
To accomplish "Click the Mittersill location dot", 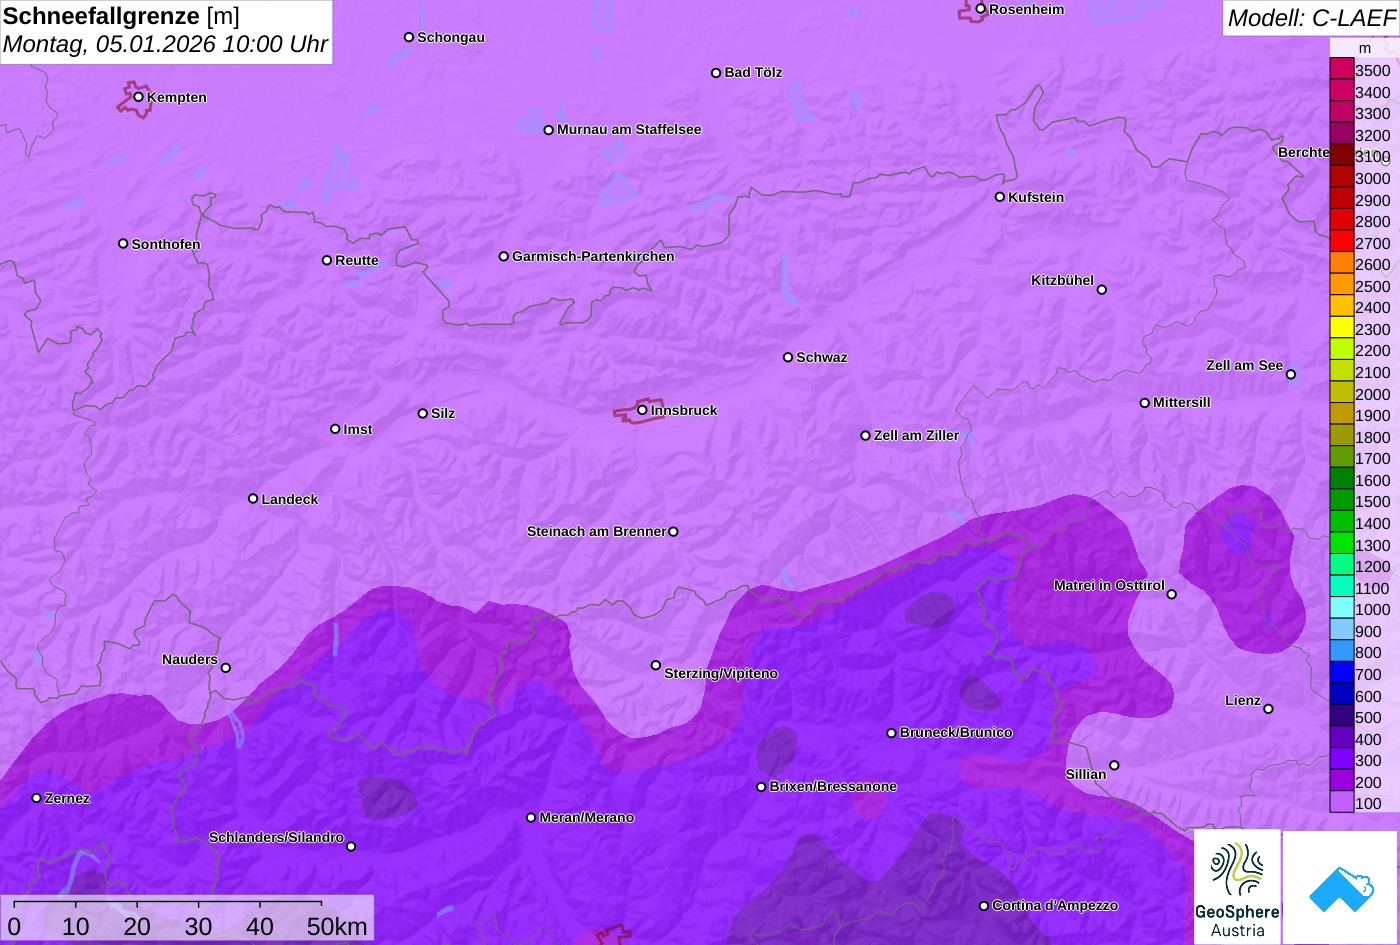I will (x=1145, y=403).
